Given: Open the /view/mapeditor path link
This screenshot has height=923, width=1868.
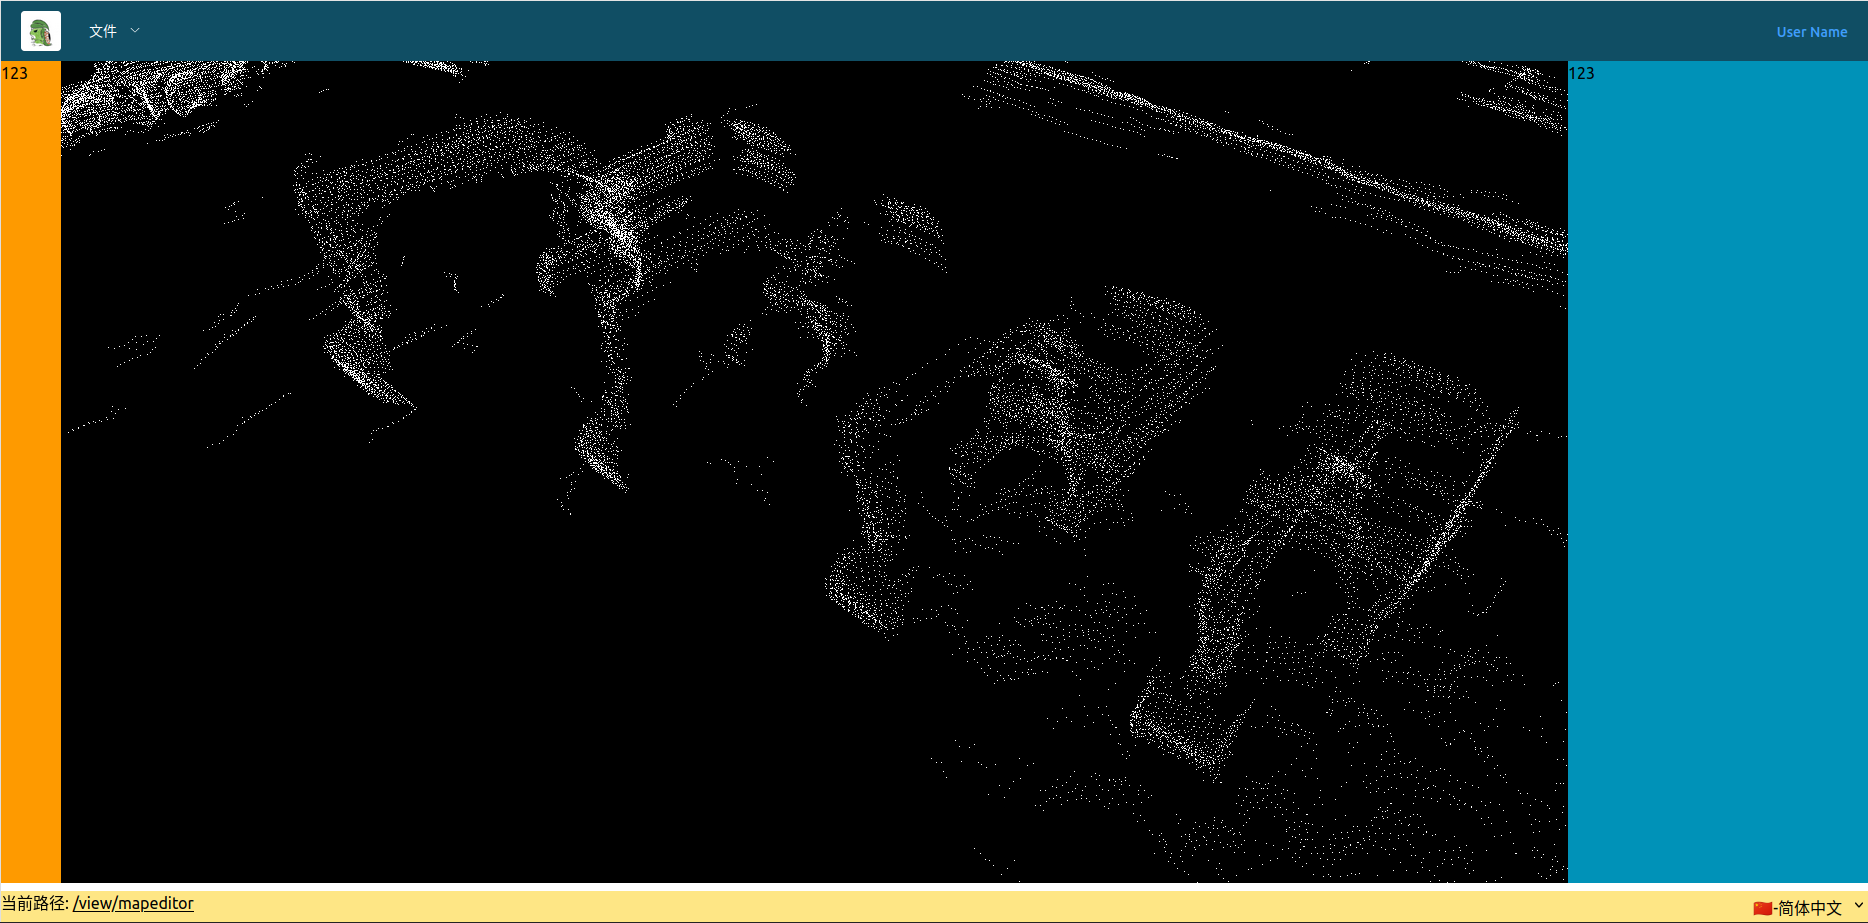Looking at the screenshot, I should pos(133,903).
